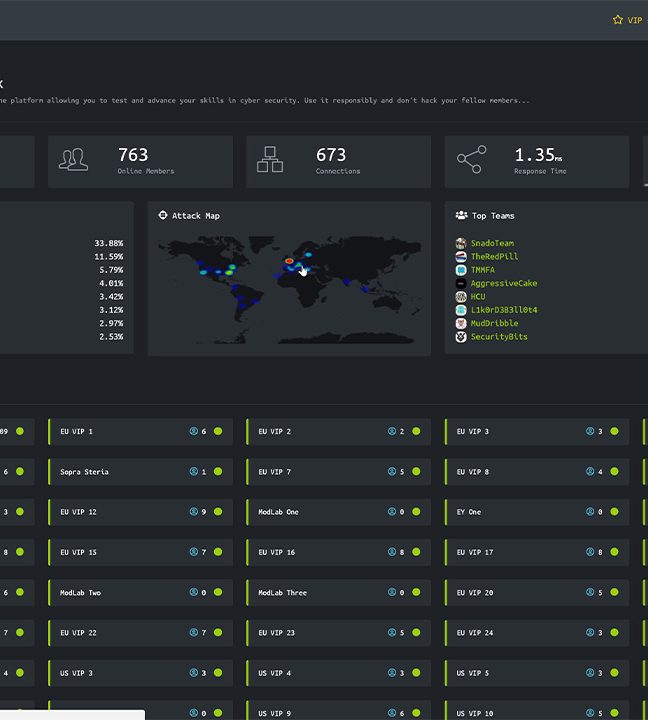Select the EU VIP 1 server

pos(141,432)
